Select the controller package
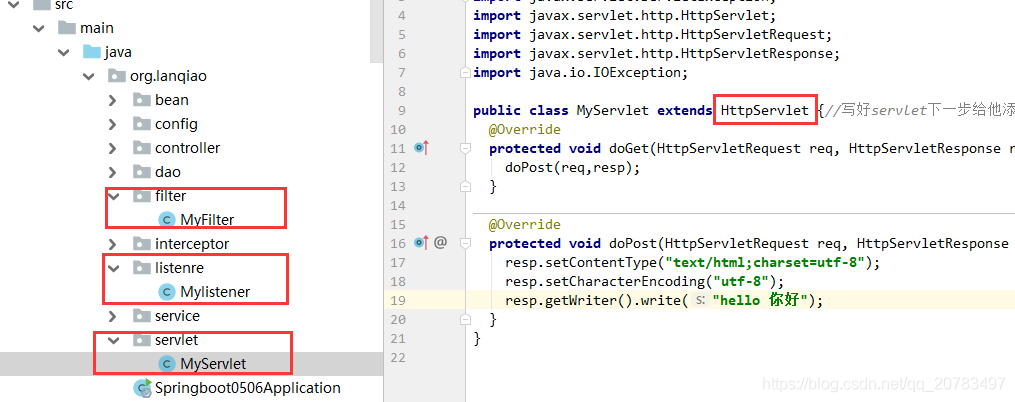The height and width of the screenshot is (402, 1015). click(188, 148)
